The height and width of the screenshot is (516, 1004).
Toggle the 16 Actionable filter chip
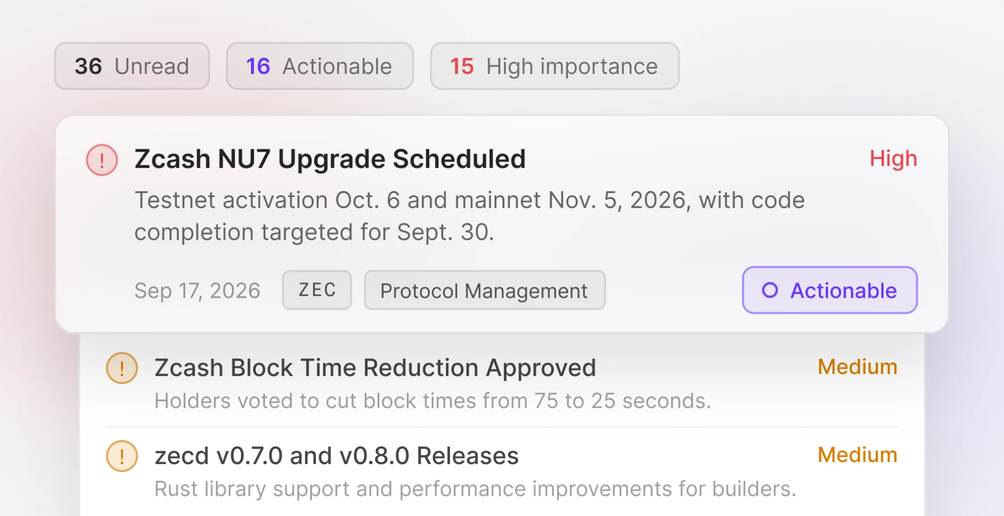[x=320, y=66]
